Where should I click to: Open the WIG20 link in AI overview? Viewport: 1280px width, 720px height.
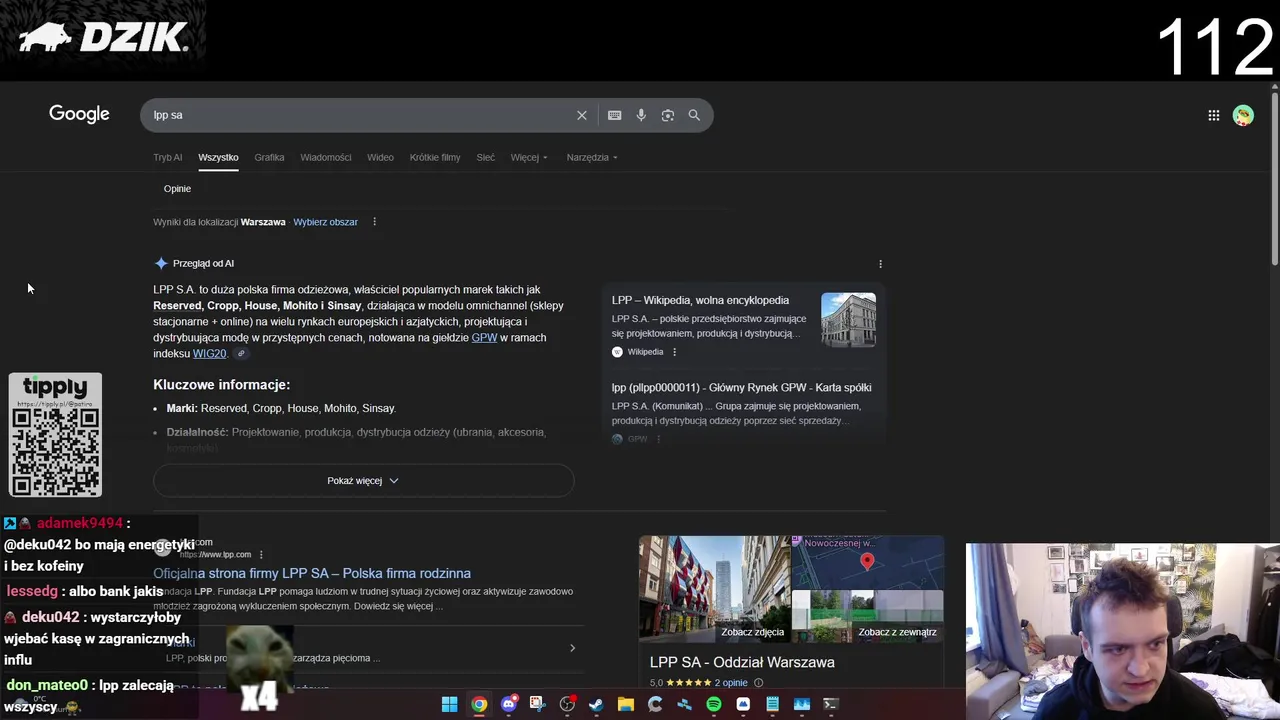[210, 354]
